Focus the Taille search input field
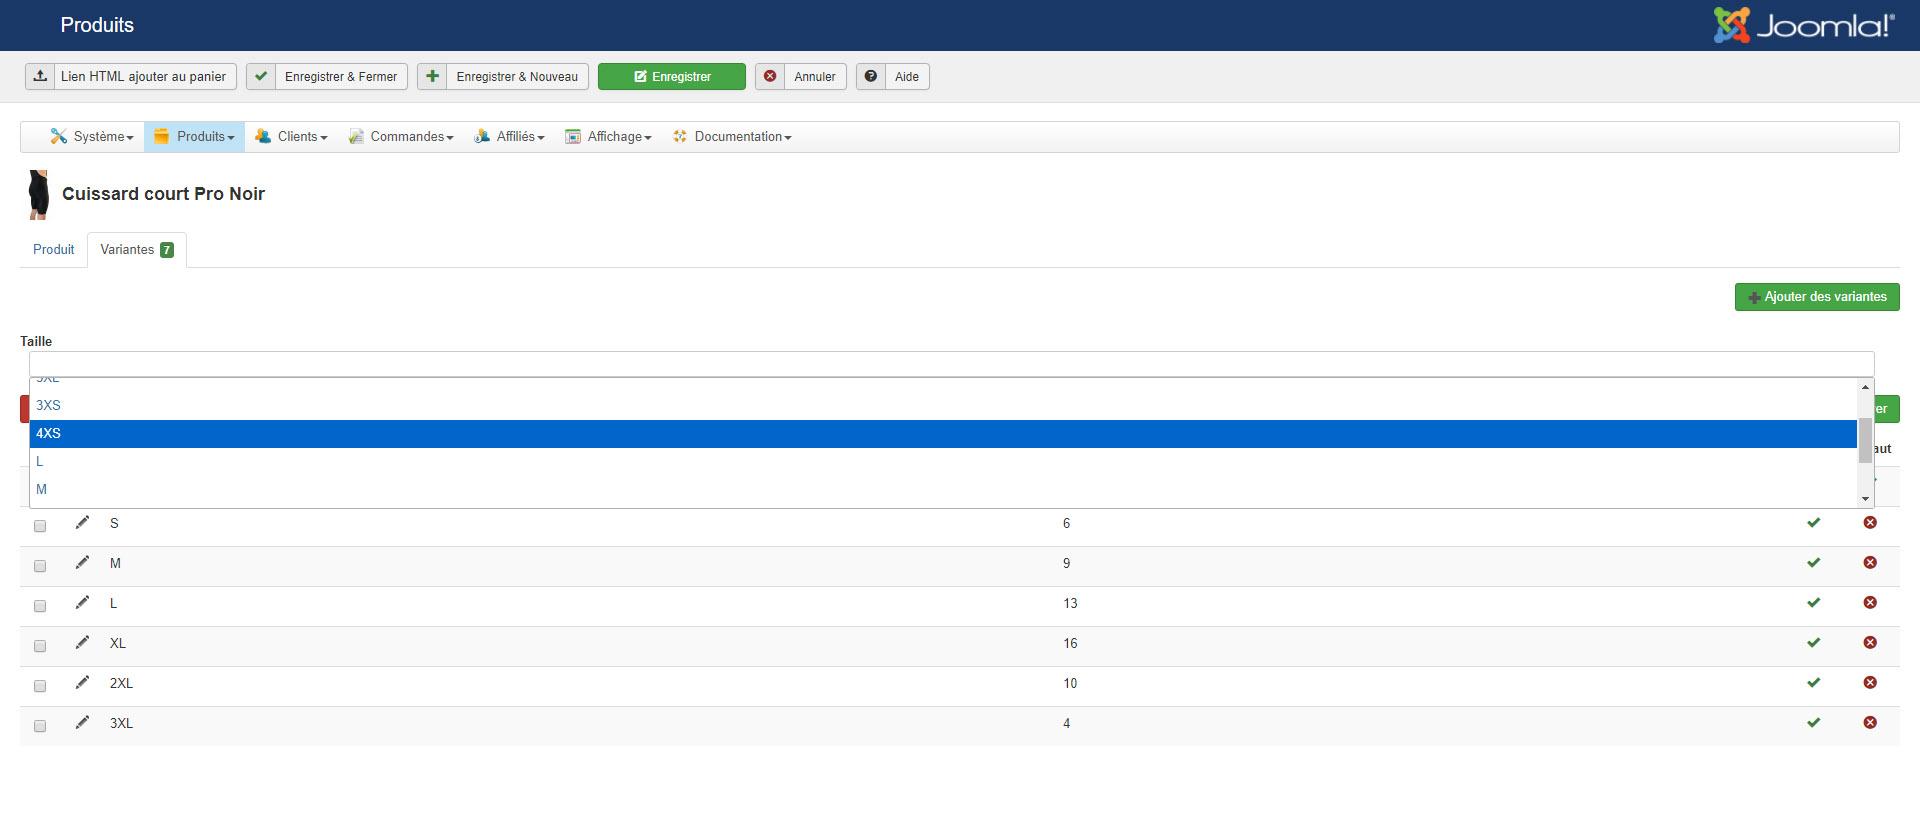Viewport: 1920px width, 834px height. point(951,364)
